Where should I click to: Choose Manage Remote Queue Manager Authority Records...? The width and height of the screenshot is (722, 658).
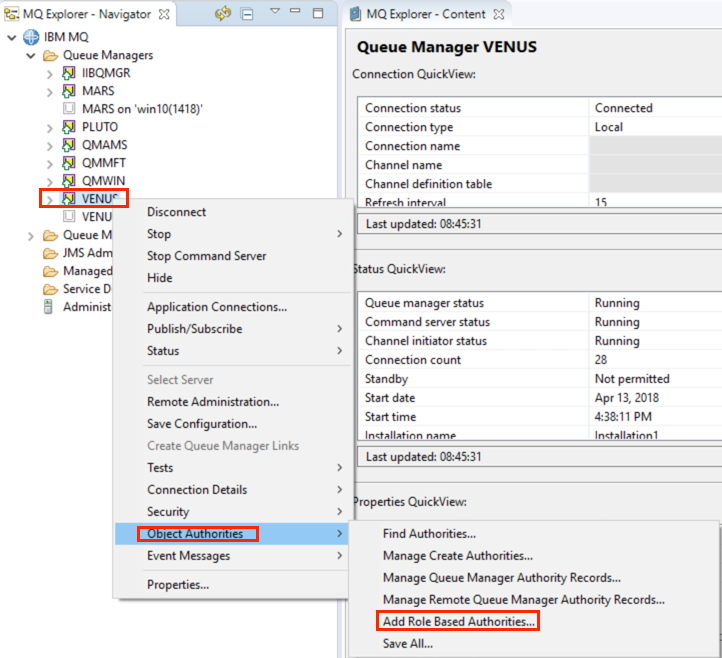(x=524, y=600)
